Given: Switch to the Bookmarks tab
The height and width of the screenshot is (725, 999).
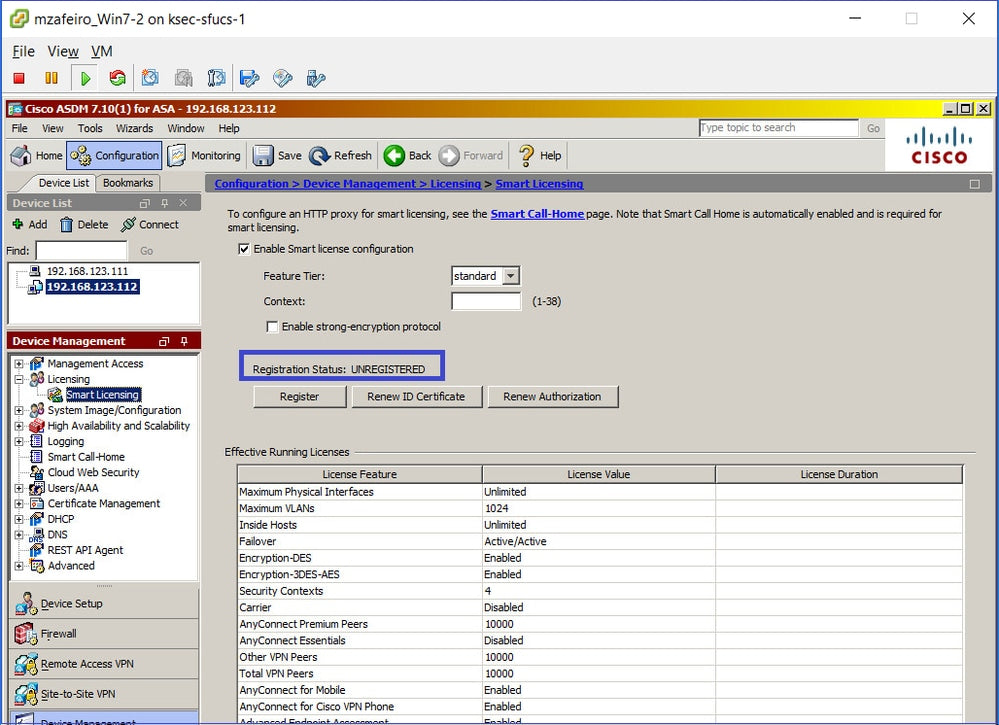Looking at the screenshot, I should [128, 183].
